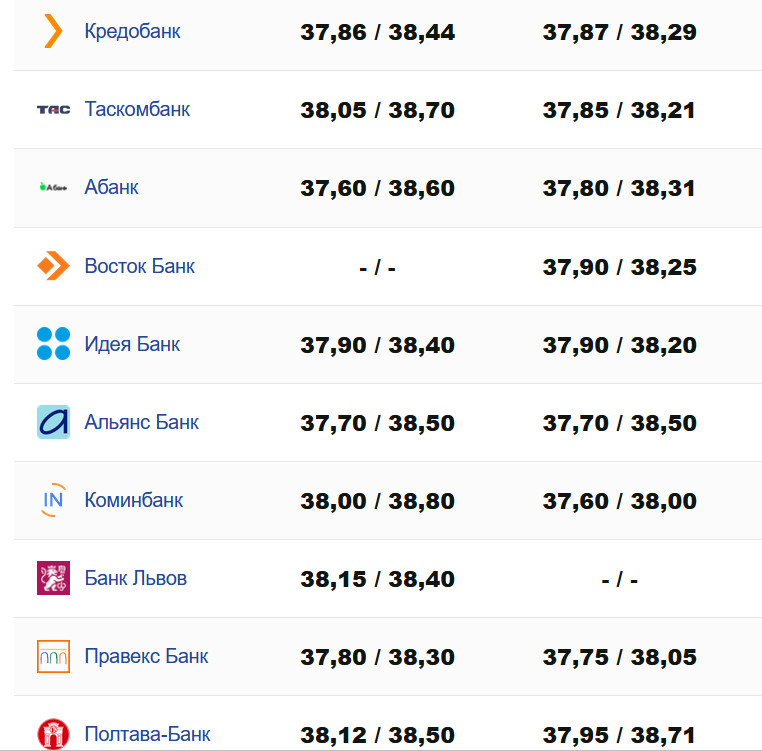Image resolution: width=762 pixels, height=751 pixels.
Task: Click the Идея Банк blue dots logo
Action: tap(53, 344)
